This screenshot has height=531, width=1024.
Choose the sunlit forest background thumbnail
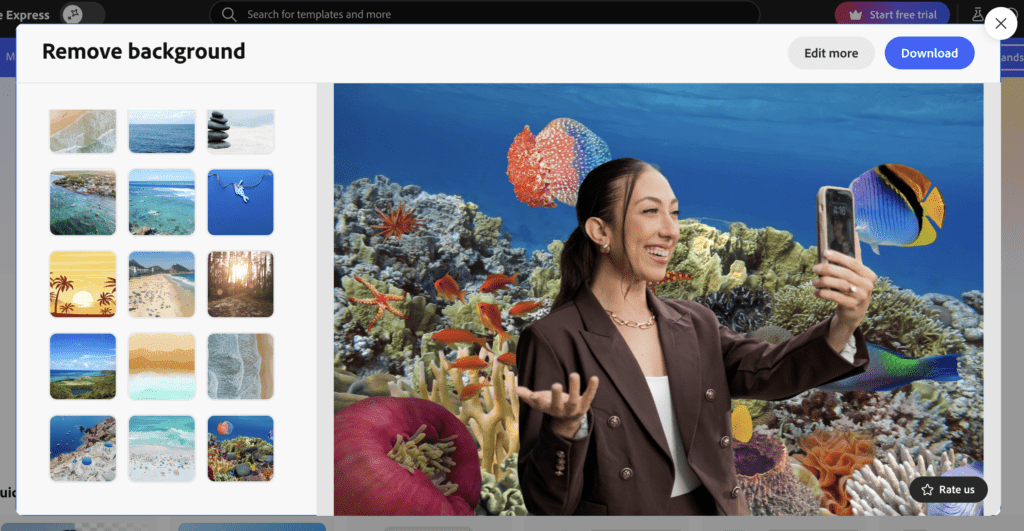(240, 284)
